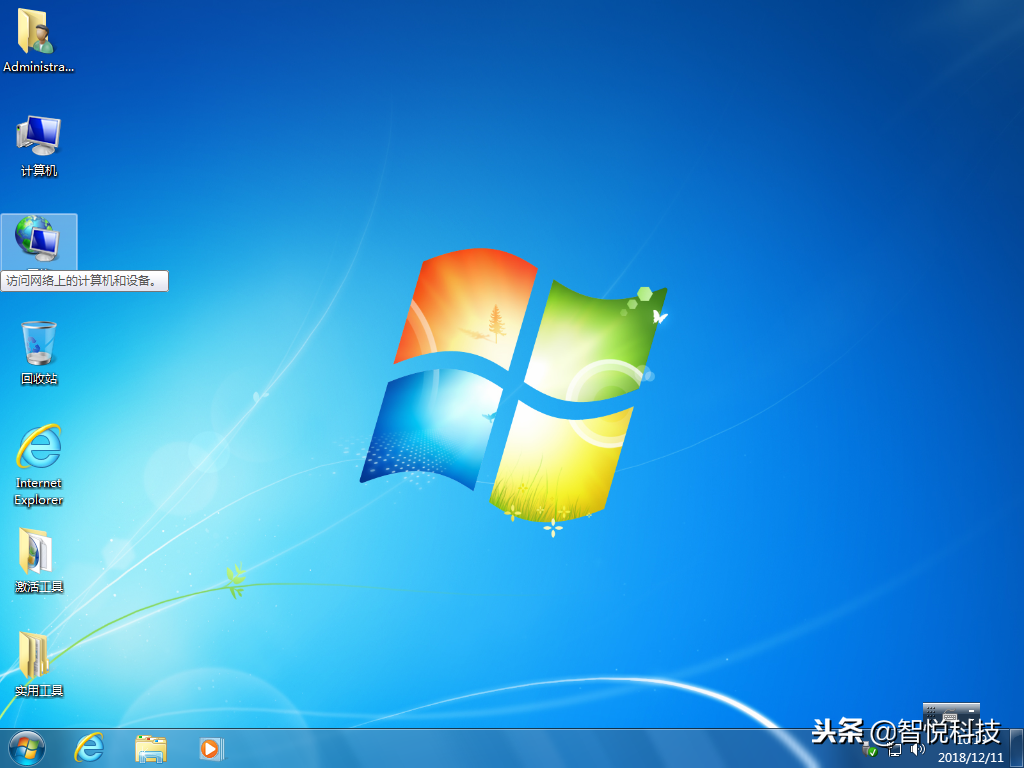1024x768 pixels.
Task: Launch Internet Explorer from the taskbar
Action: [89, 750]
